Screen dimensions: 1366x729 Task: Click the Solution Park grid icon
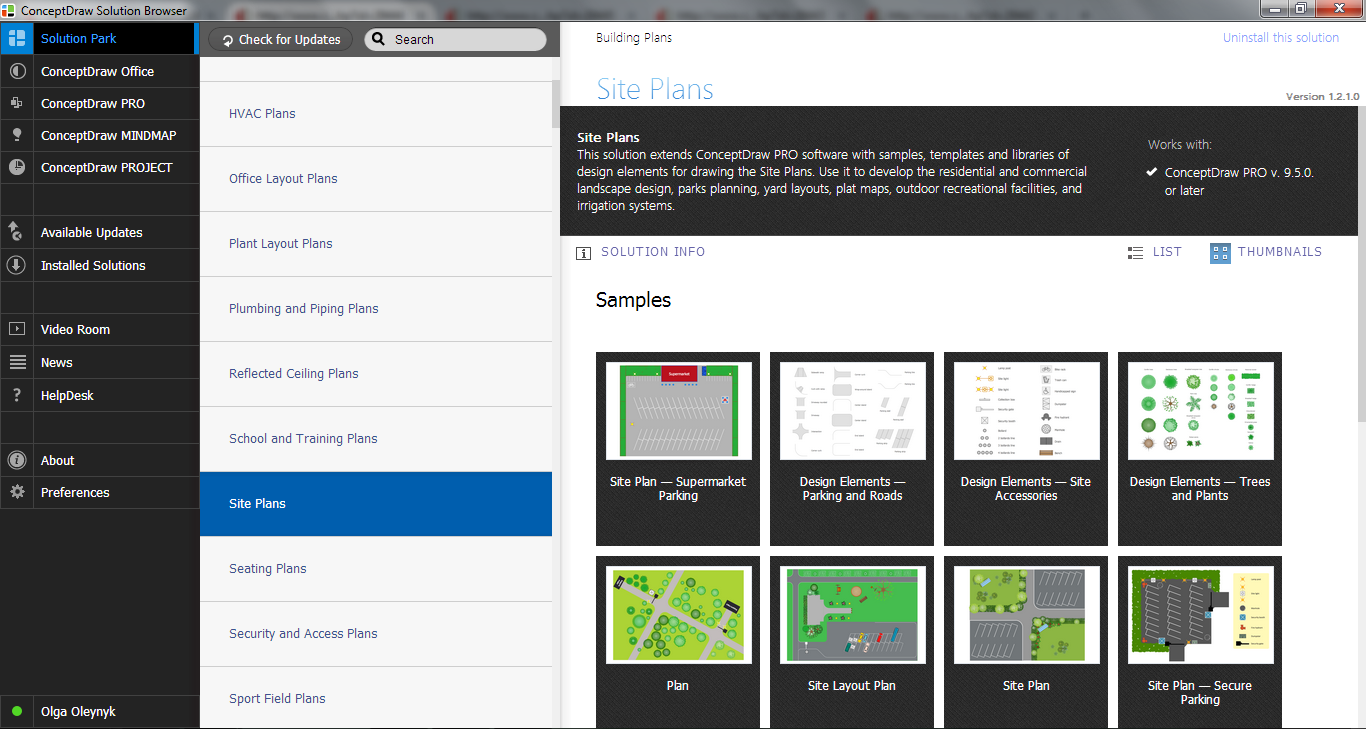click(16, 39)
